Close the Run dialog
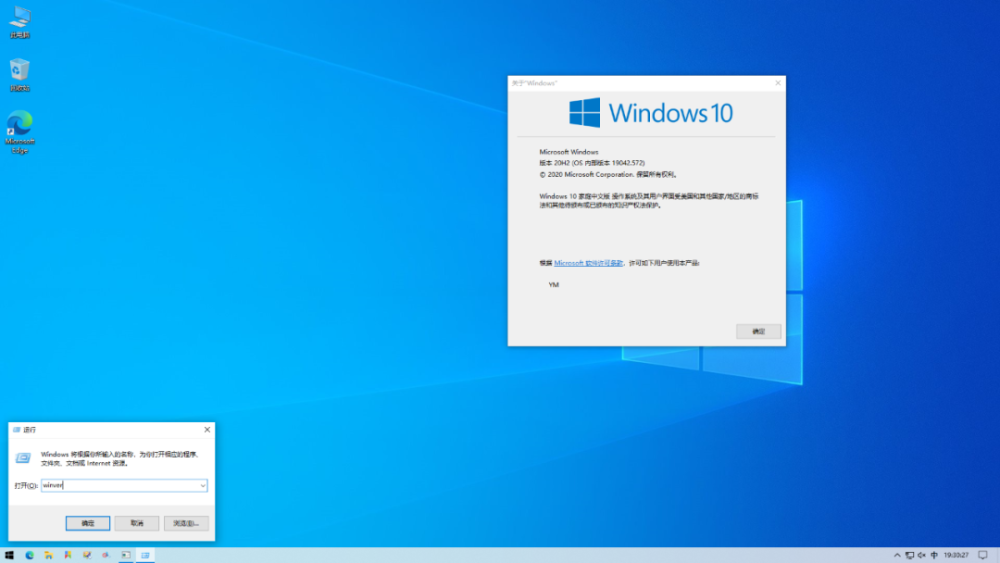 click(207, 430)
